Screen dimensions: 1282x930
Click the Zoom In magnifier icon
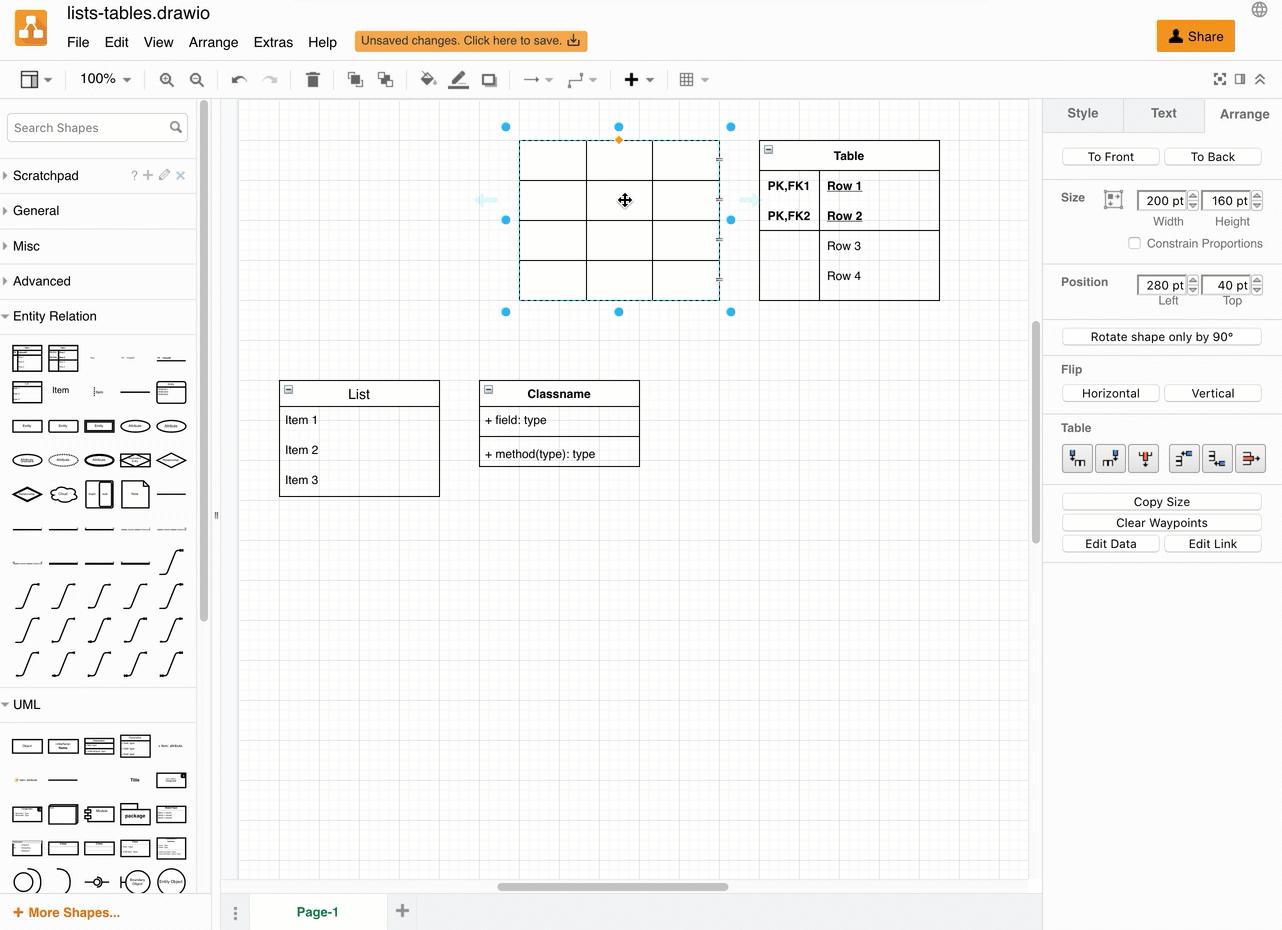click(x=166, y=79)
